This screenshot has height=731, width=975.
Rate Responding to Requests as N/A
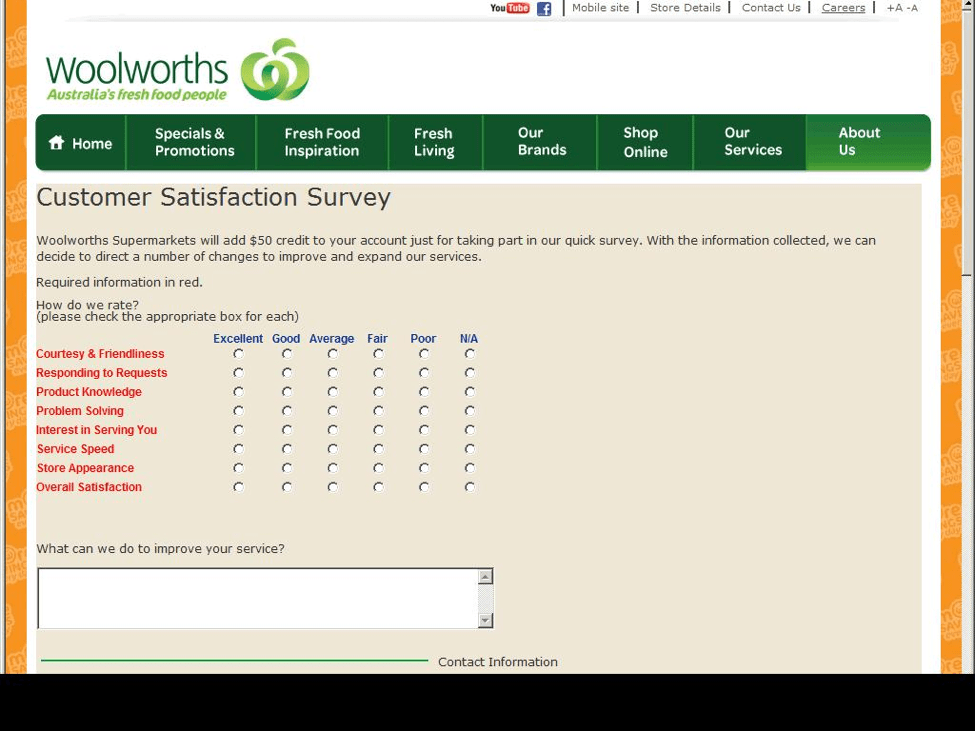469,373
